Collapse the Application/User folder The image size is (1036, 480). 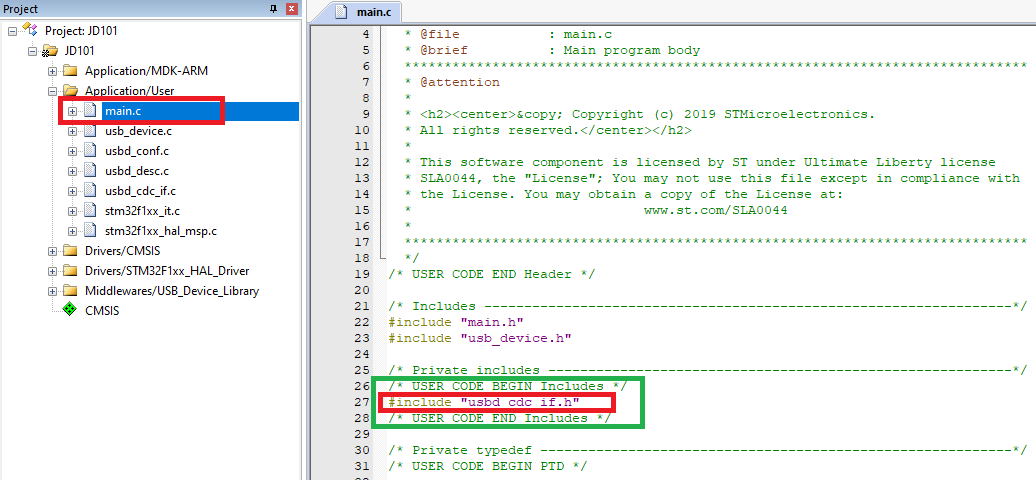[53, 91]
